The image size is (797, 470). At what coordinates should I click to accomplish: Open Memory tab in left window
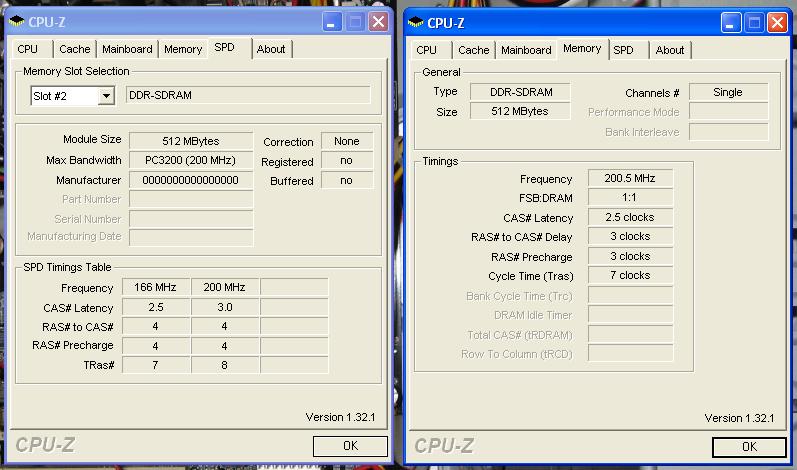click(183, 49)
